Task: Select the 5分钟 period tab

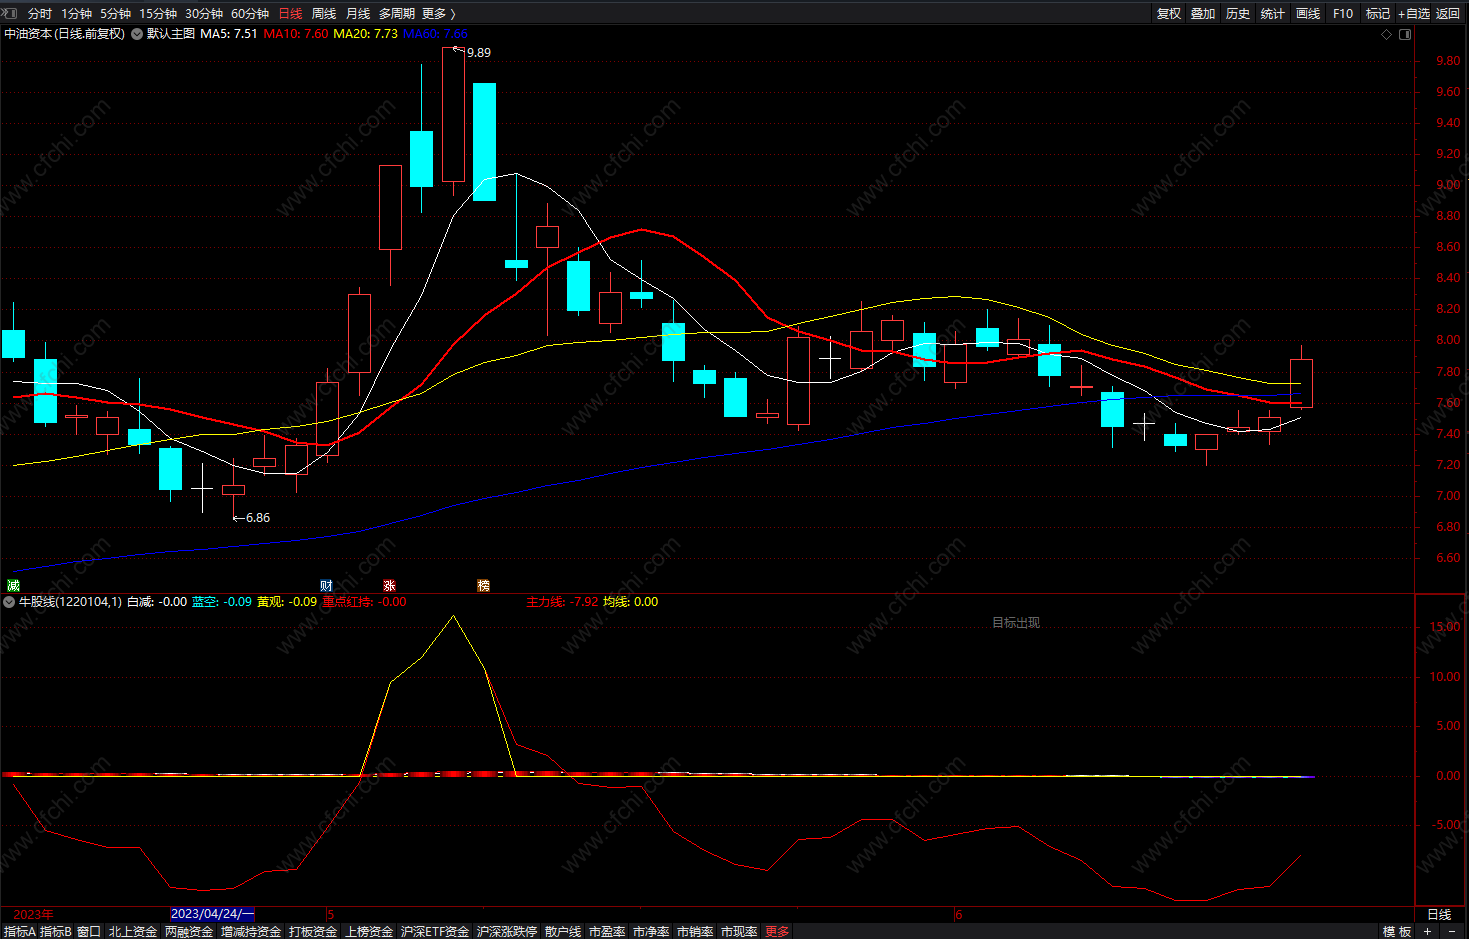Action: (x=115, y=13)
